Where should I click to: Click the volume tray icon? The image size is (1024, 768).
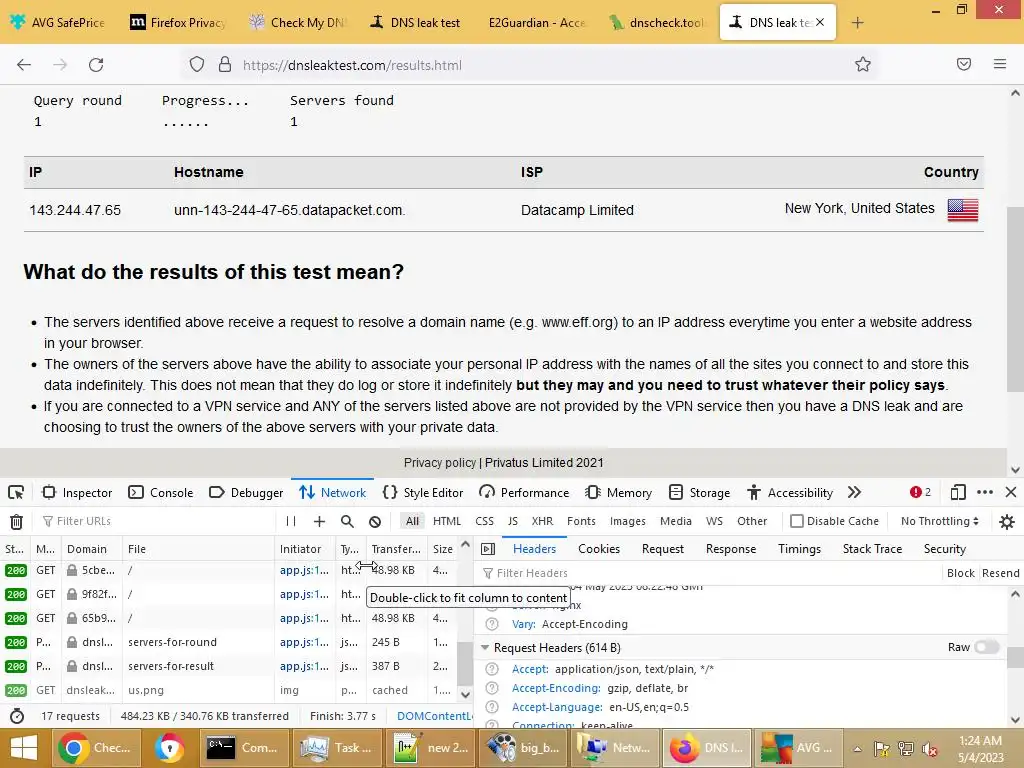click(929, 749)
